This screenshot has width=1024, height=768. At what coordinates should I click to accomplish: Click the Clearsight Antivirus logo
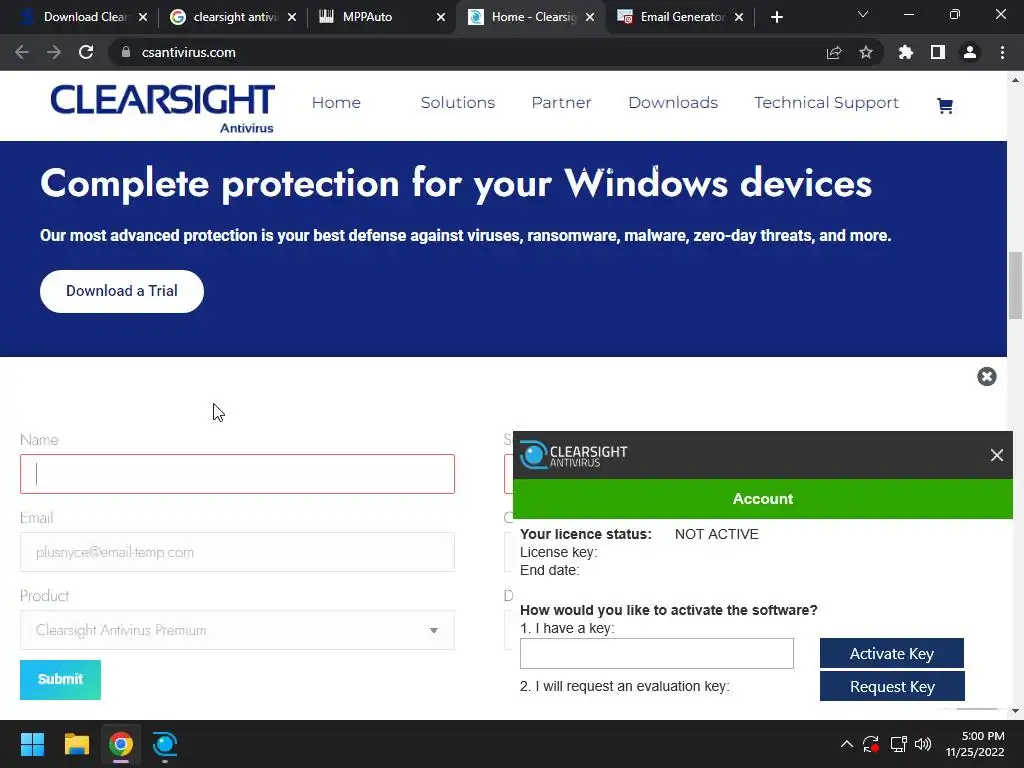163,108
